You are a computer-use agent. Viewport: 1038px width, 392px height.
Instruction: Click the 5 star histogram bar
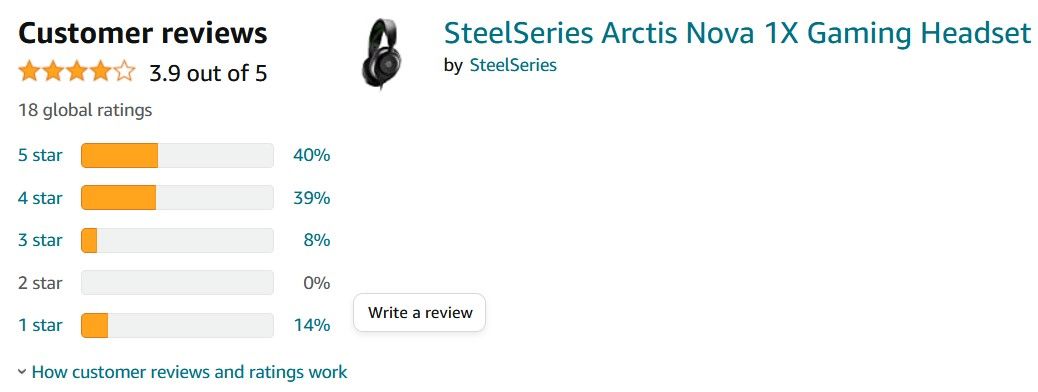coord(177,156)
